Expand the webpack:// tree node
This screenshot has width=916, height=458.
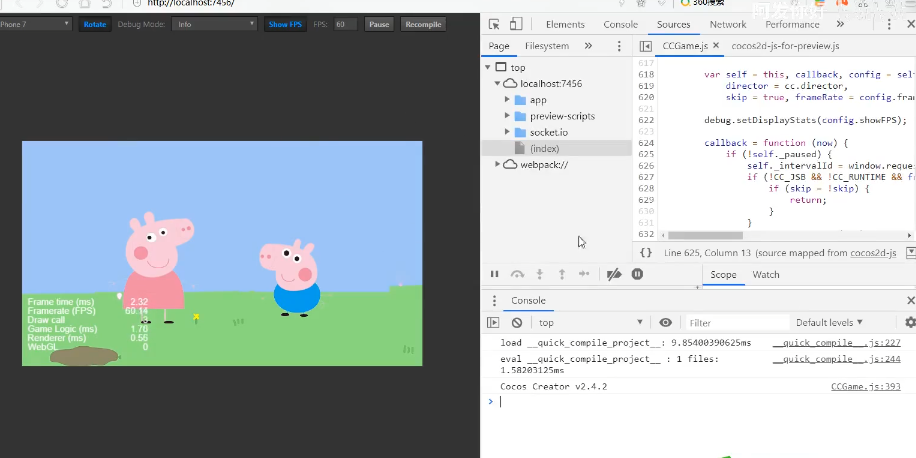tap(497, 165)
